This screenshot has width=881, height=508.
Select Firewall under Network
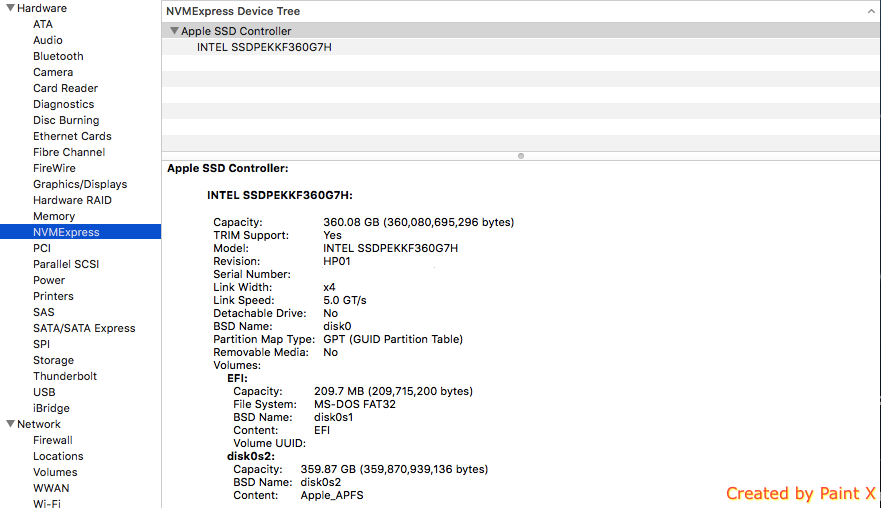[52, 441]
